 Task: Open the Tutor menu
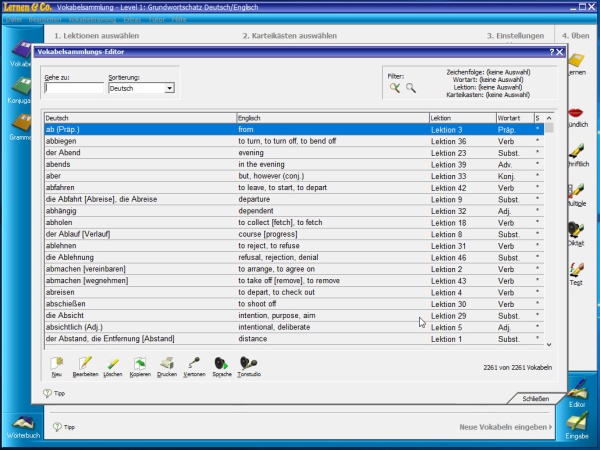click(157, 19)
